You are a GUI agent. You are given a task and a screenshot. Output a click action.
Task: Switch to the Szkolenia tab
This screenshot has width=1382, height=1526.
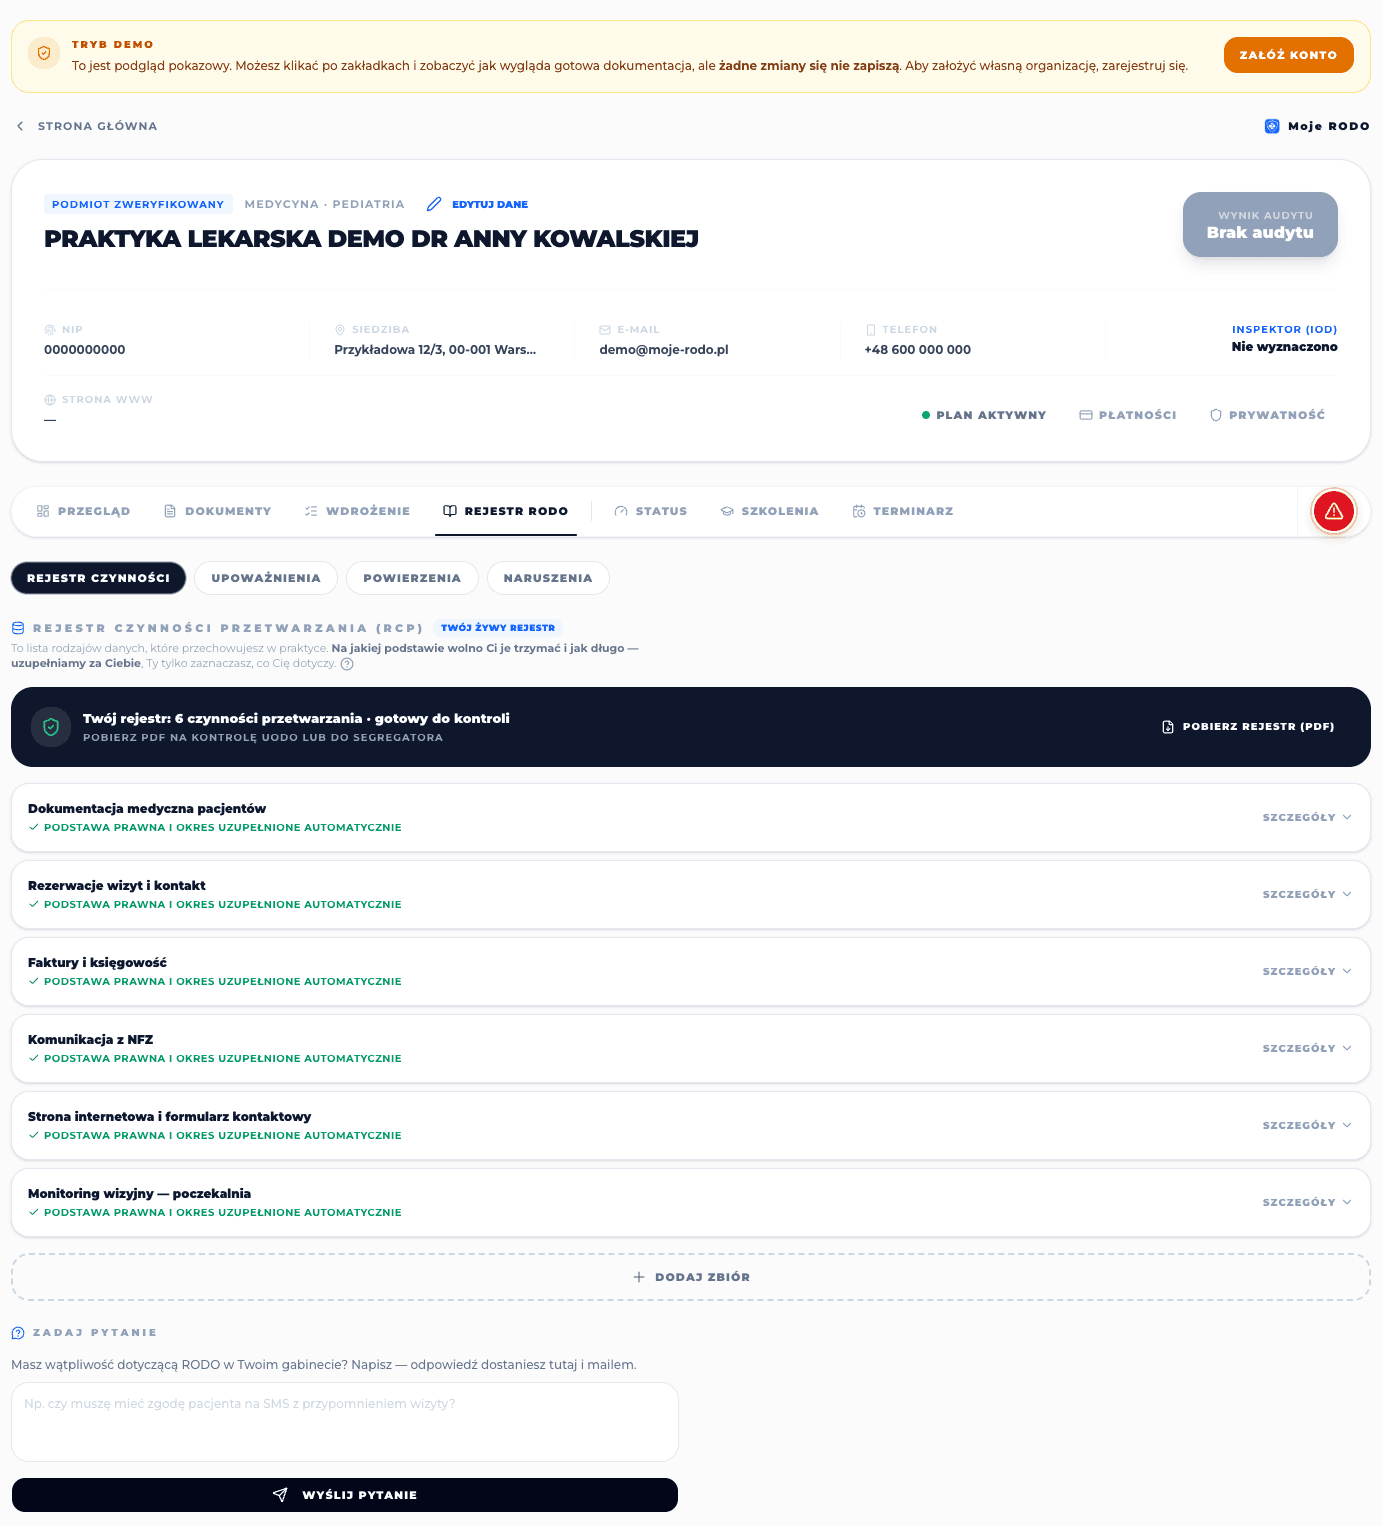point(769,511)
